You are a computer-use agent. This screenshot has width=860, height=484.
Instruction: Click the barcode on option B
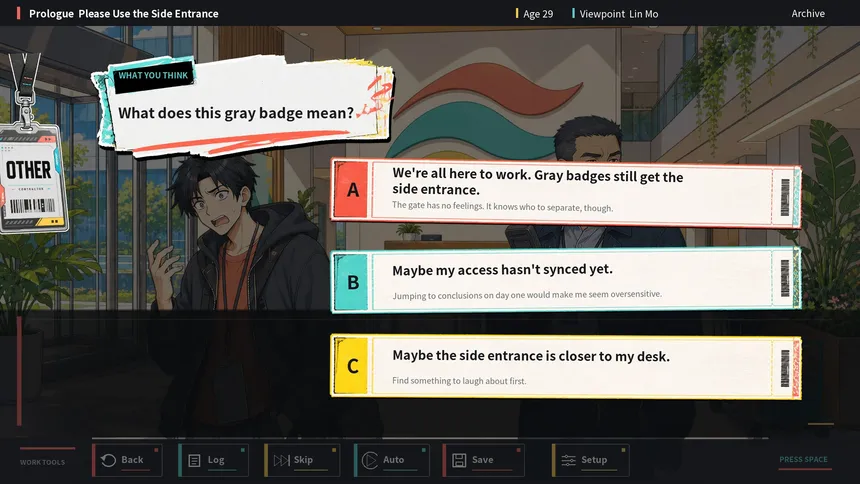point(785,279)
